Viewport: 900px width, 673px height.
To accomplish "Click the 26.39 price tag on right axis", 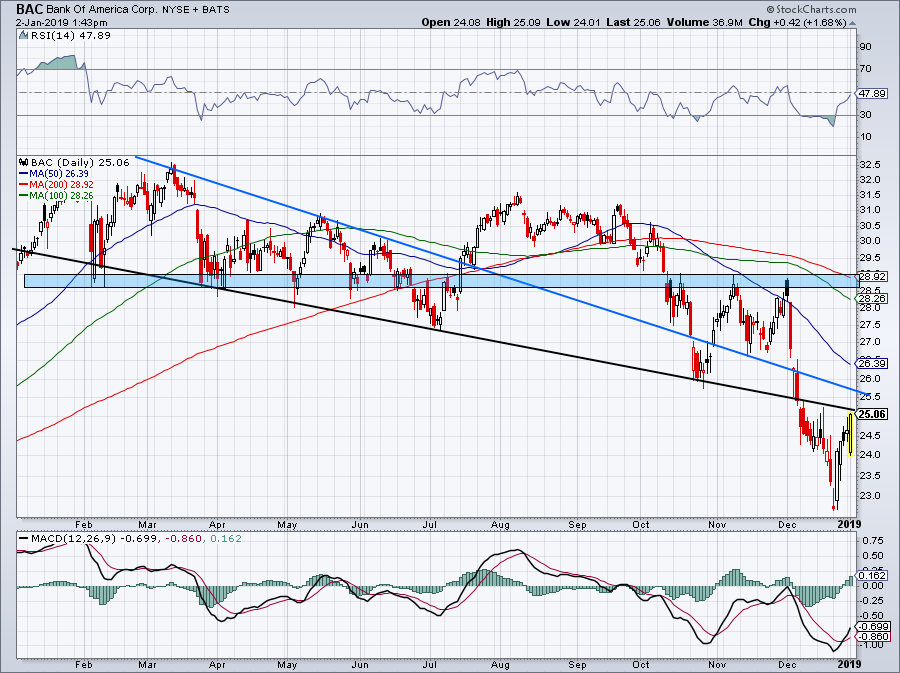I will tap(872, 363).
